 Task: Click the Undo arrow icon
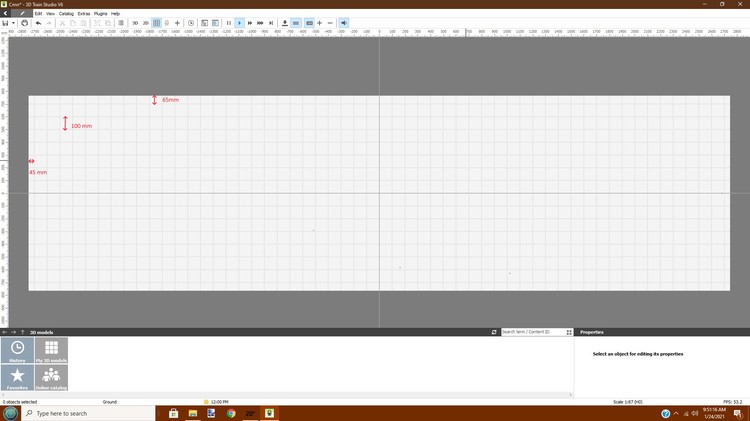(x=38, y=23)
